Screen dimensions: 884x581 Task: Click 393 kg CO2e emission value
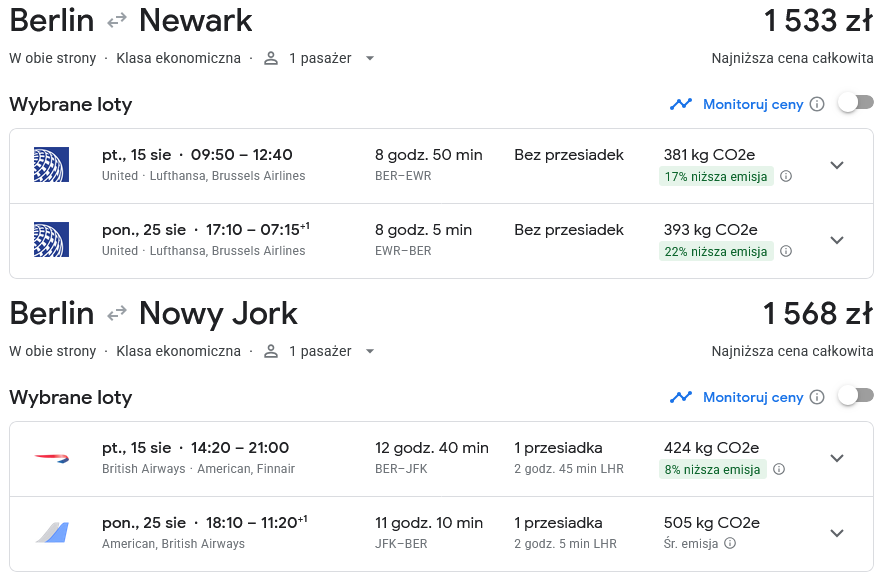click(710, 230)
